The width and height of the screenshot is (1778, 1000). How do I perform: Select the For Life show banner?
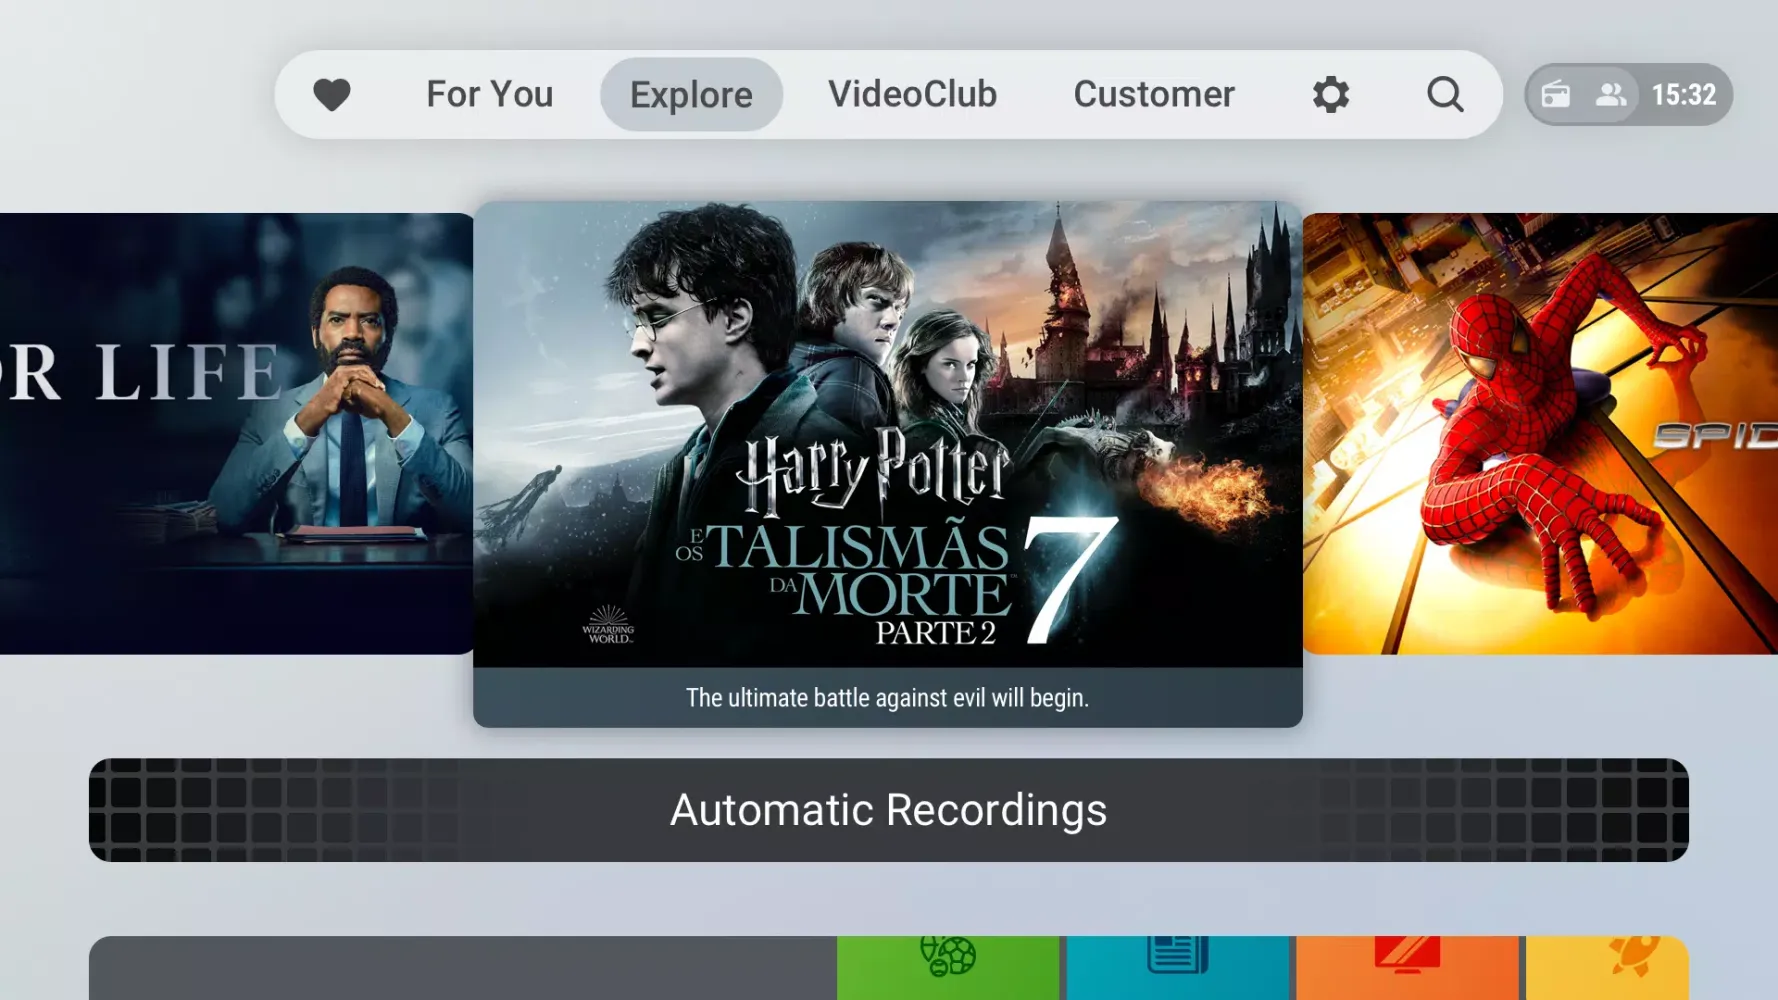[237, 434]
